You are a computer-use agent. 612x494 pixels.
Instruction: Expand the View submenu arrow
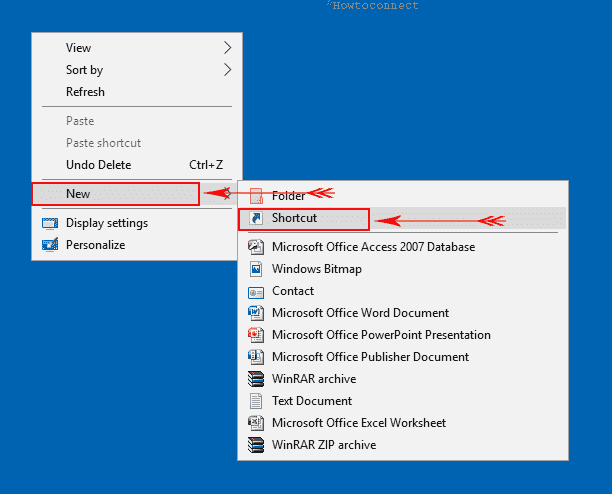click(228, 48)
